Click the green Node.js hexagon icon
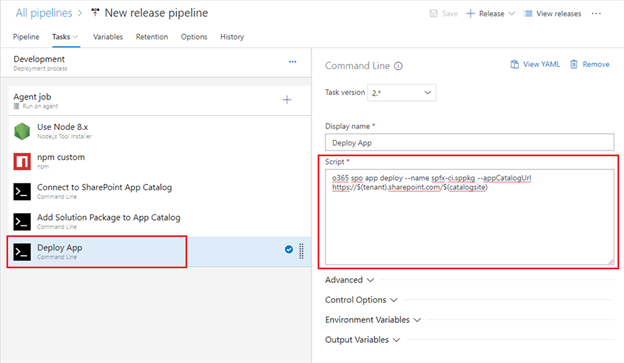Screen dimensions: 624x363 22,131
